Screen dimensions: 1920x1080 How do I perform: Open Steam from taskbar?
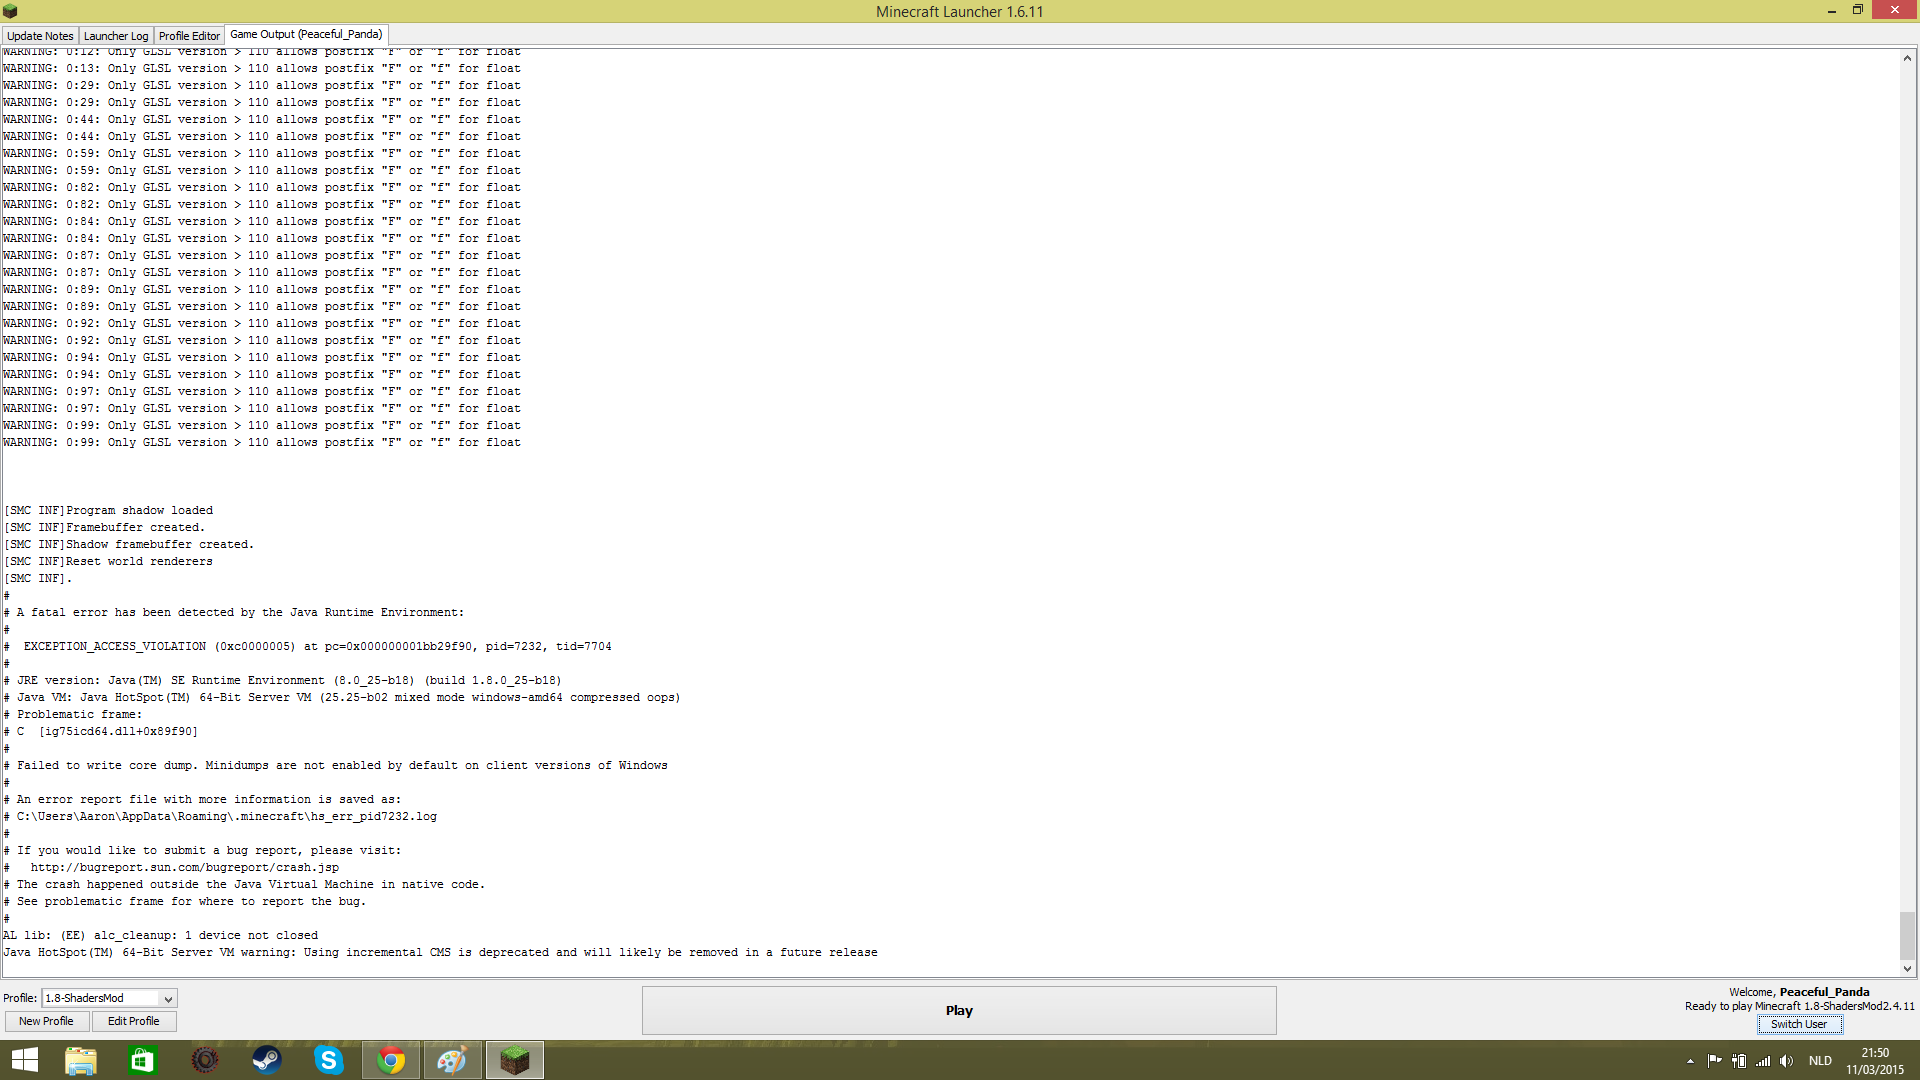267,1060
